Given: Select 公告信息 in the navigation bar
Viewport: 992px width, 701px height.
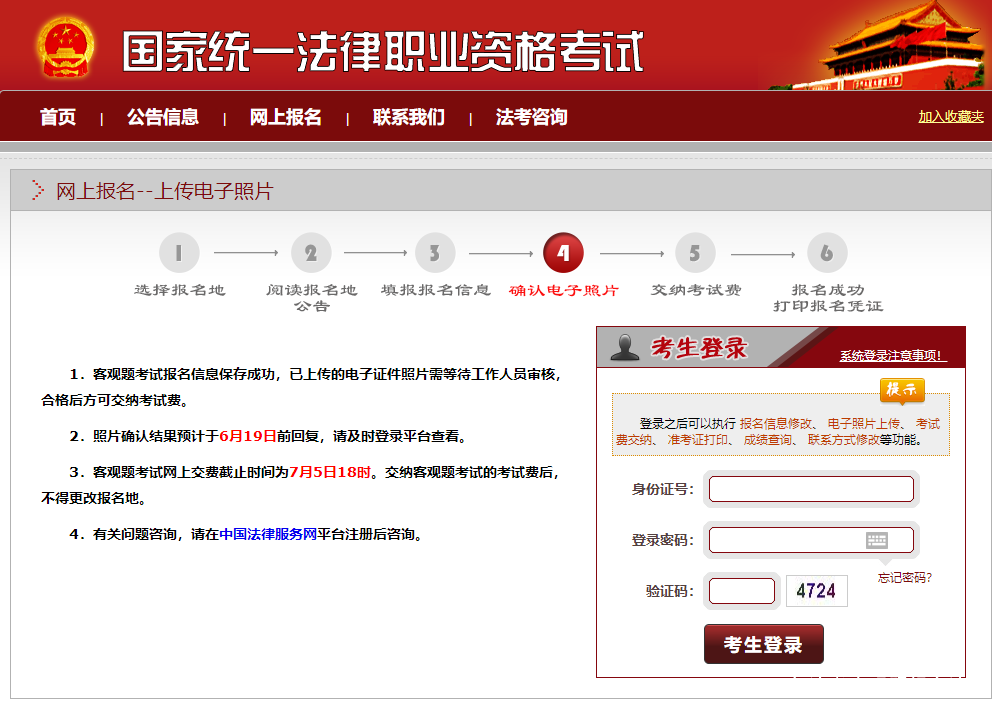Looking at the screenshot, I should click(162, 116).
